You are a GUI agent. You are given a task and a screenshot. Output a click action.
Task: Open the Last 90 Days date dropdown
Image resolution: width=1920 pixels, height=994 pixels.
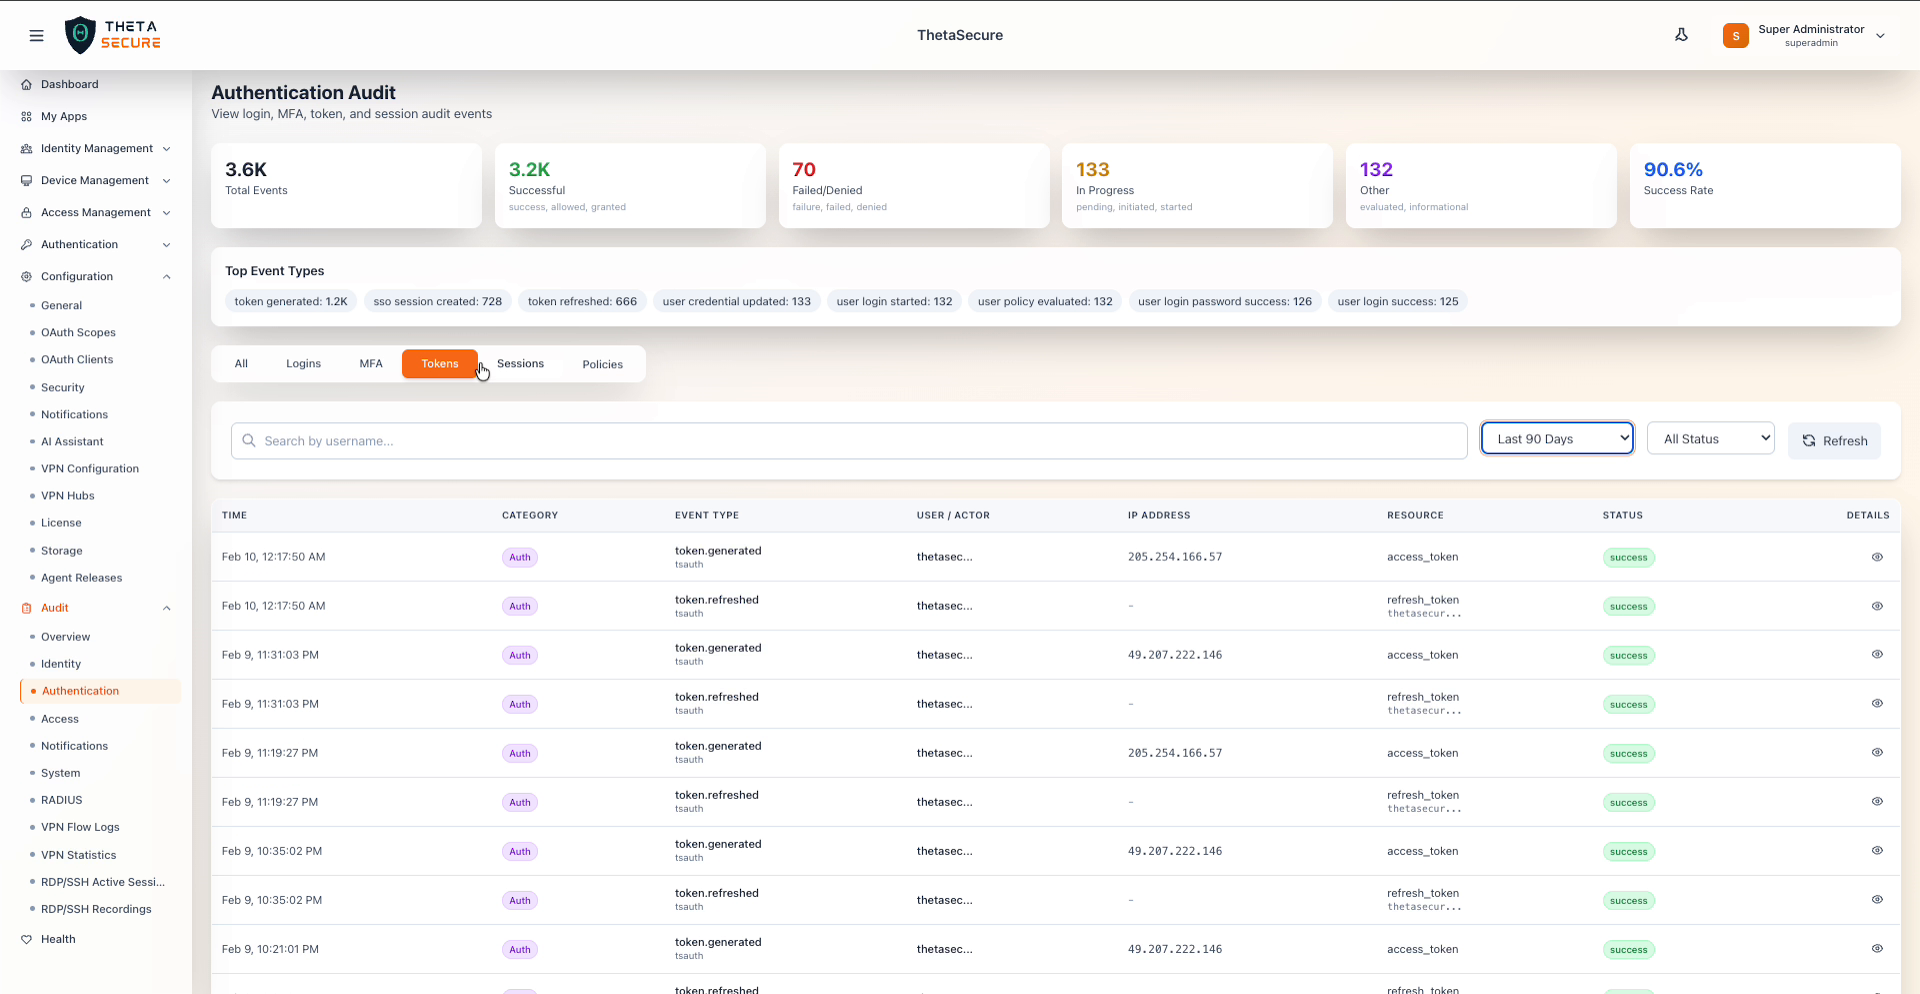pyautogui.click(x=1556, y=438)
